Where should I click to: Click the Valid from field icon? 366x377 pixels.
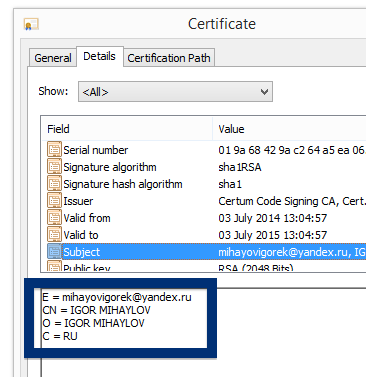click(54, 218)
